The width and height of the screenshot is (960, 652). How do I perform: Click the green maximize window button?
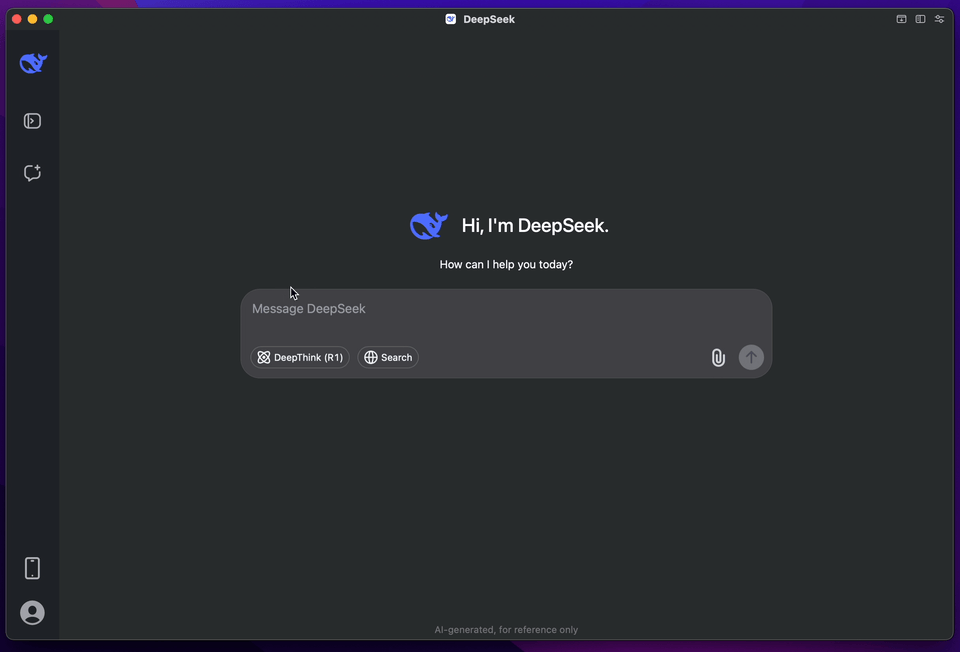48,19
